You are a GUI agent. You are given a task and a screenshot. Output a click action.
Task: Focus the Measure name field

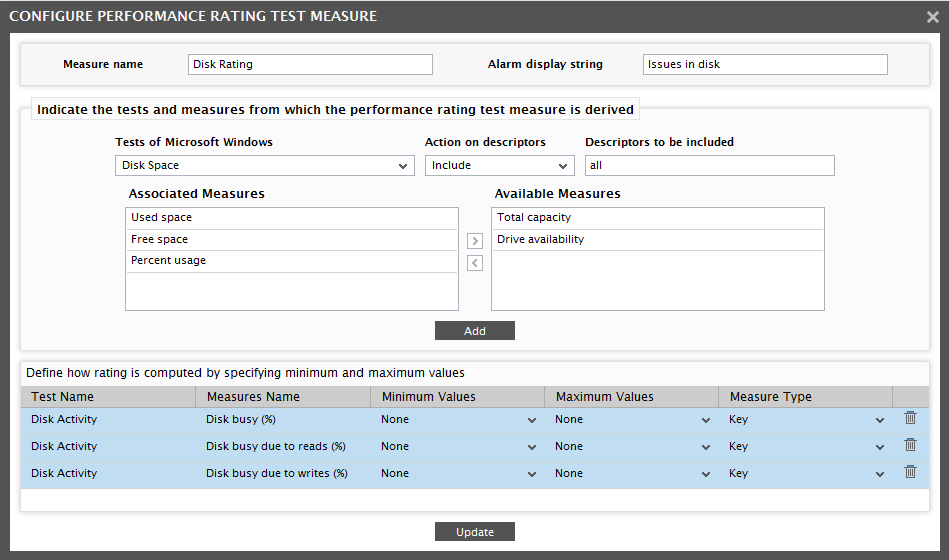[x=310, y=64]
